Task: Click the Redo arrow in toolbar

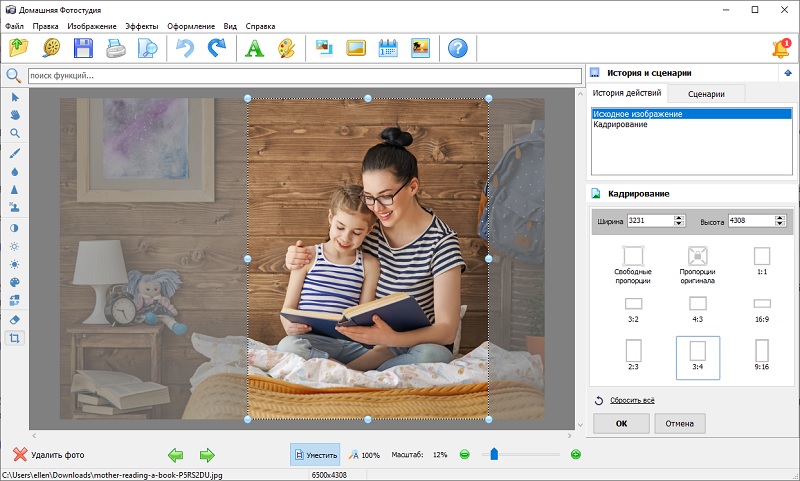Action: click(216, 47)
